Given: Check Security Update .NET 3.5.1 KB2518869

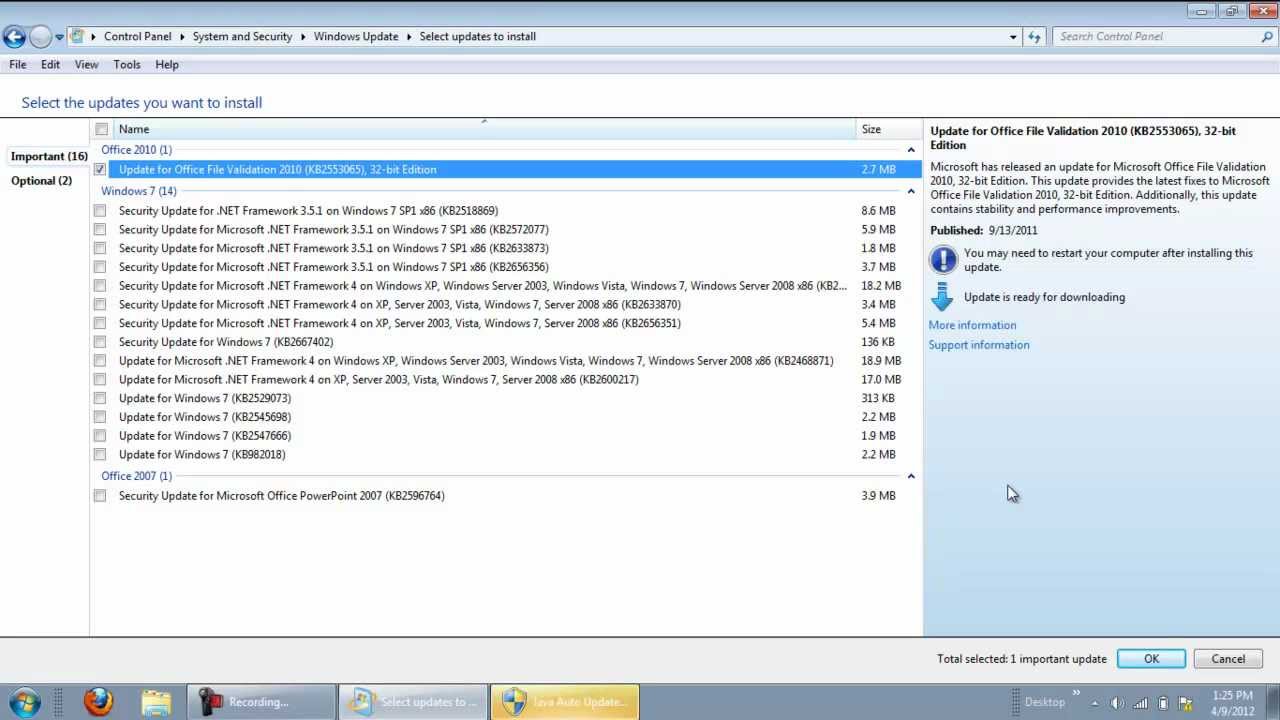Looking at the screenshot, I should coord(100,211).
